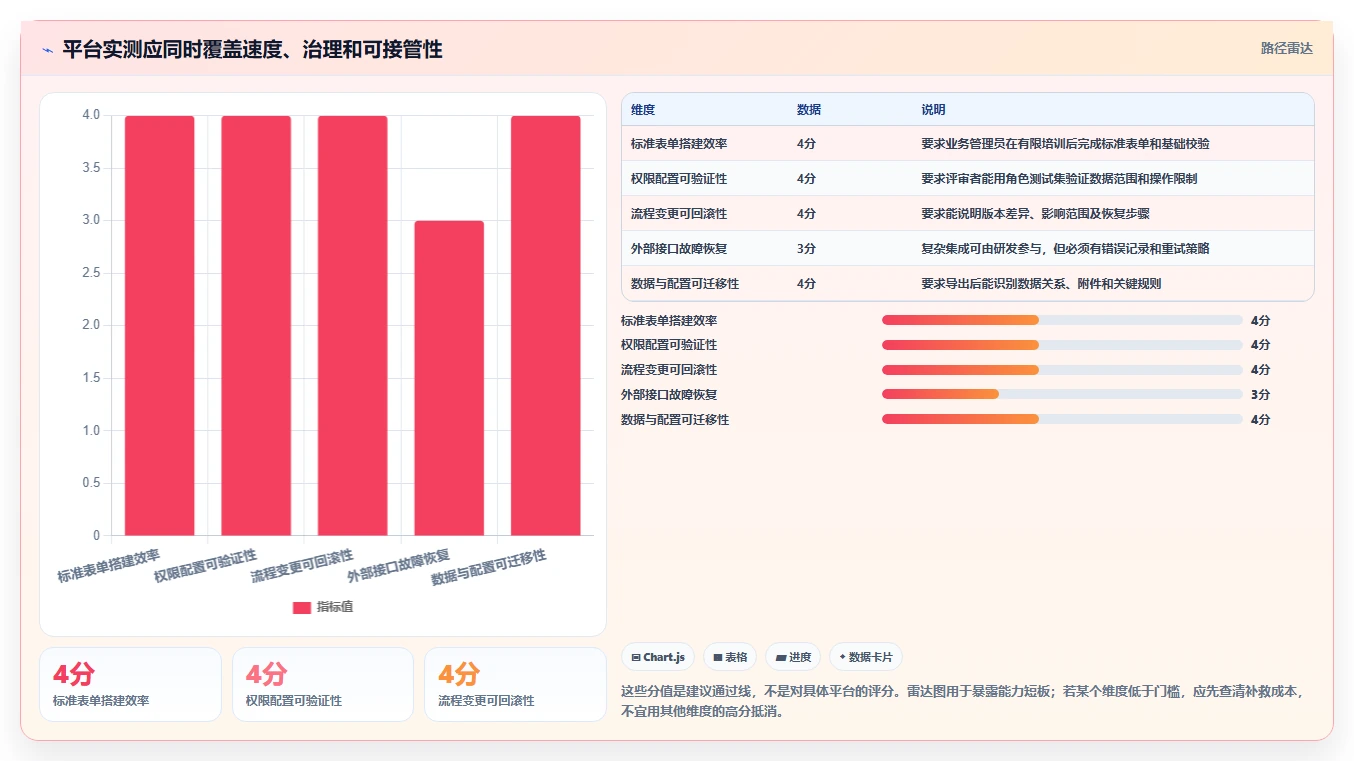1354x761 pixels.
Task: Select the 进度 chip
Action: [793, 657]
